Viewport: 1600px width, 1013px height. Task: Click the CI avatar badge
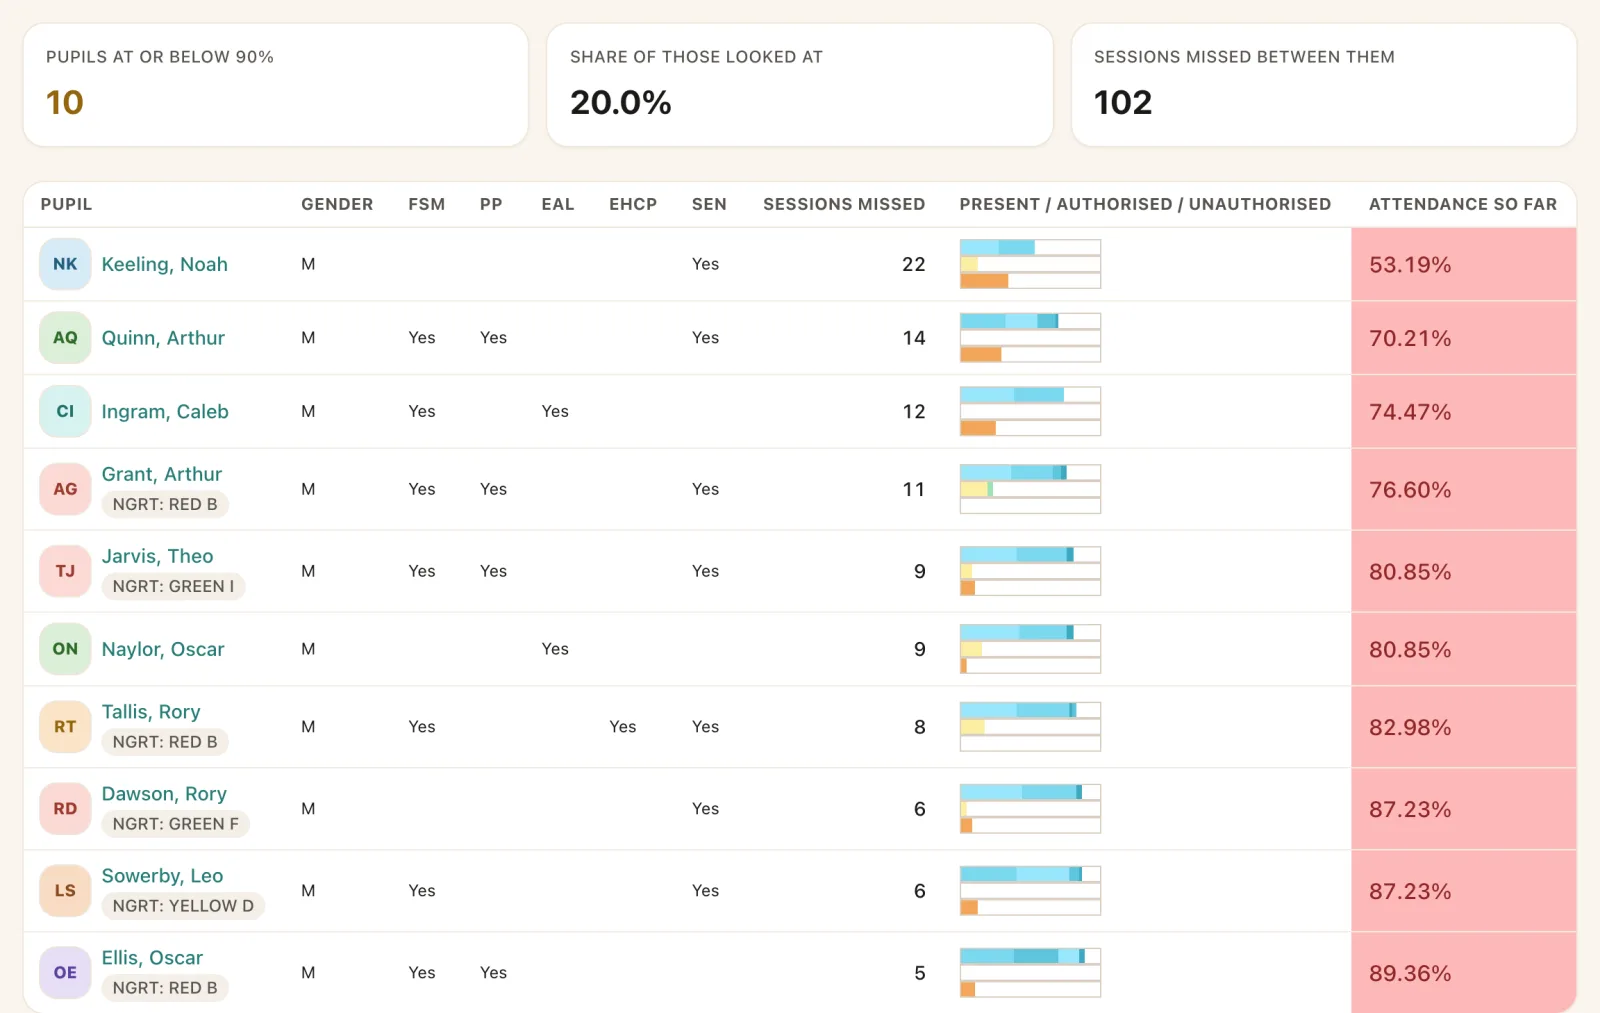point(65,412)
